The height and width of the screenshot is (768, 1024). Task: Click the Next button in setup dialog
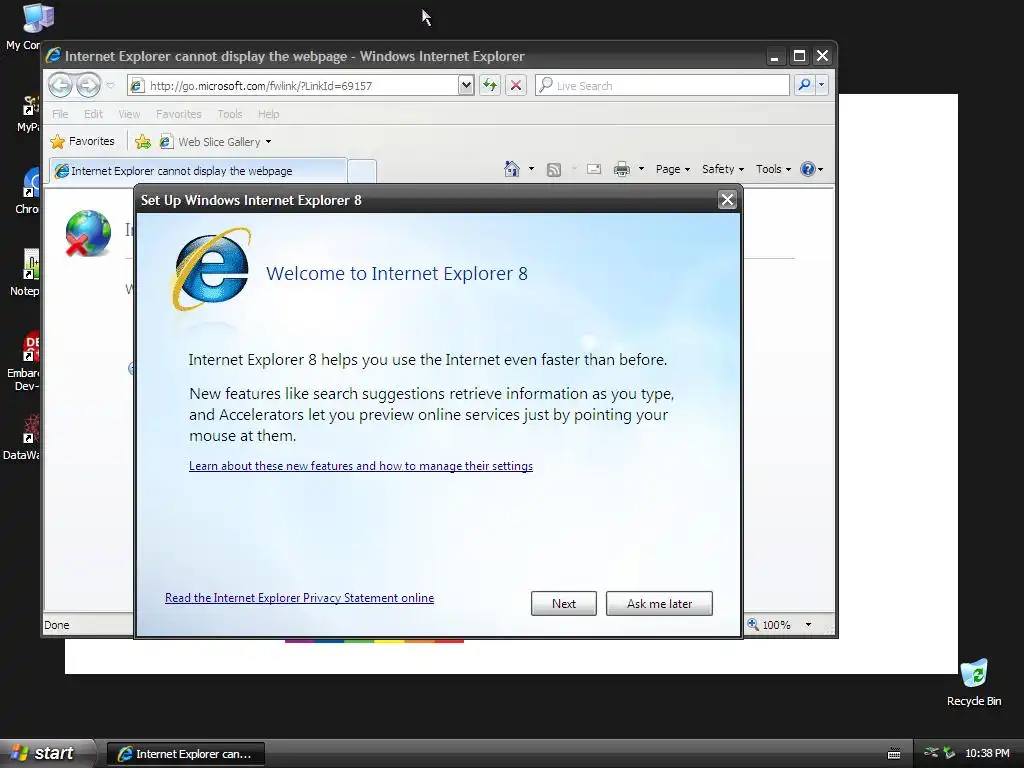(564, 603)
